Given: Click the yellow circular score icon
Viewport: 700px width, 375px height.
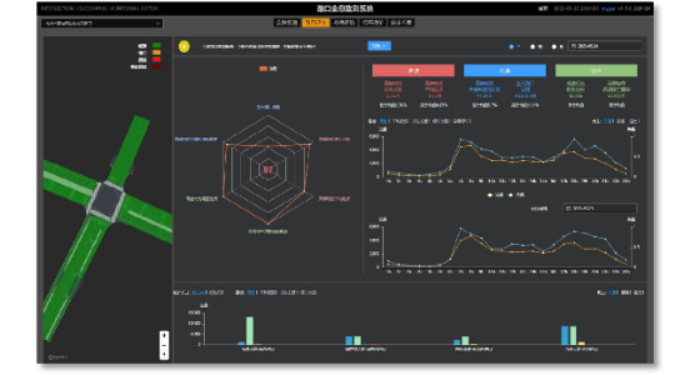Looking at the screenshot, I should pyautogui.click(x=184, y=46).
